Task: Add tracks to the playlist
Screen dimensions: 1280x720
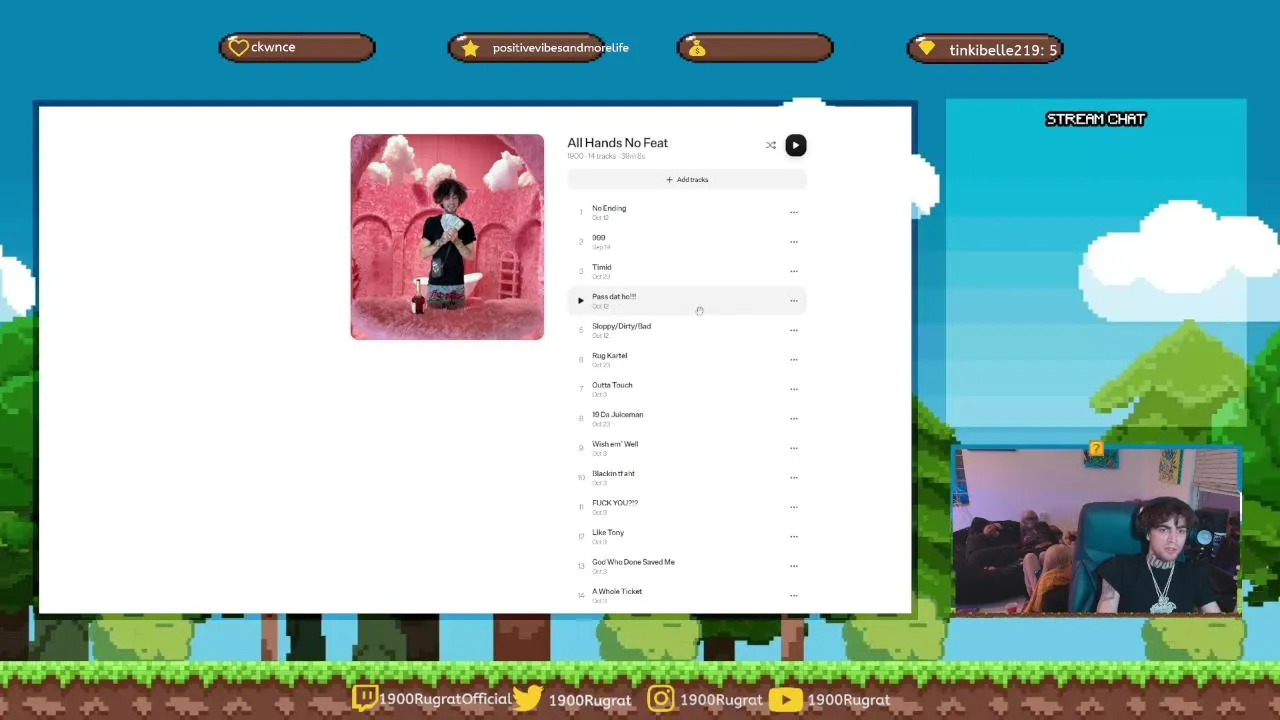Action: tap(687, 179)
